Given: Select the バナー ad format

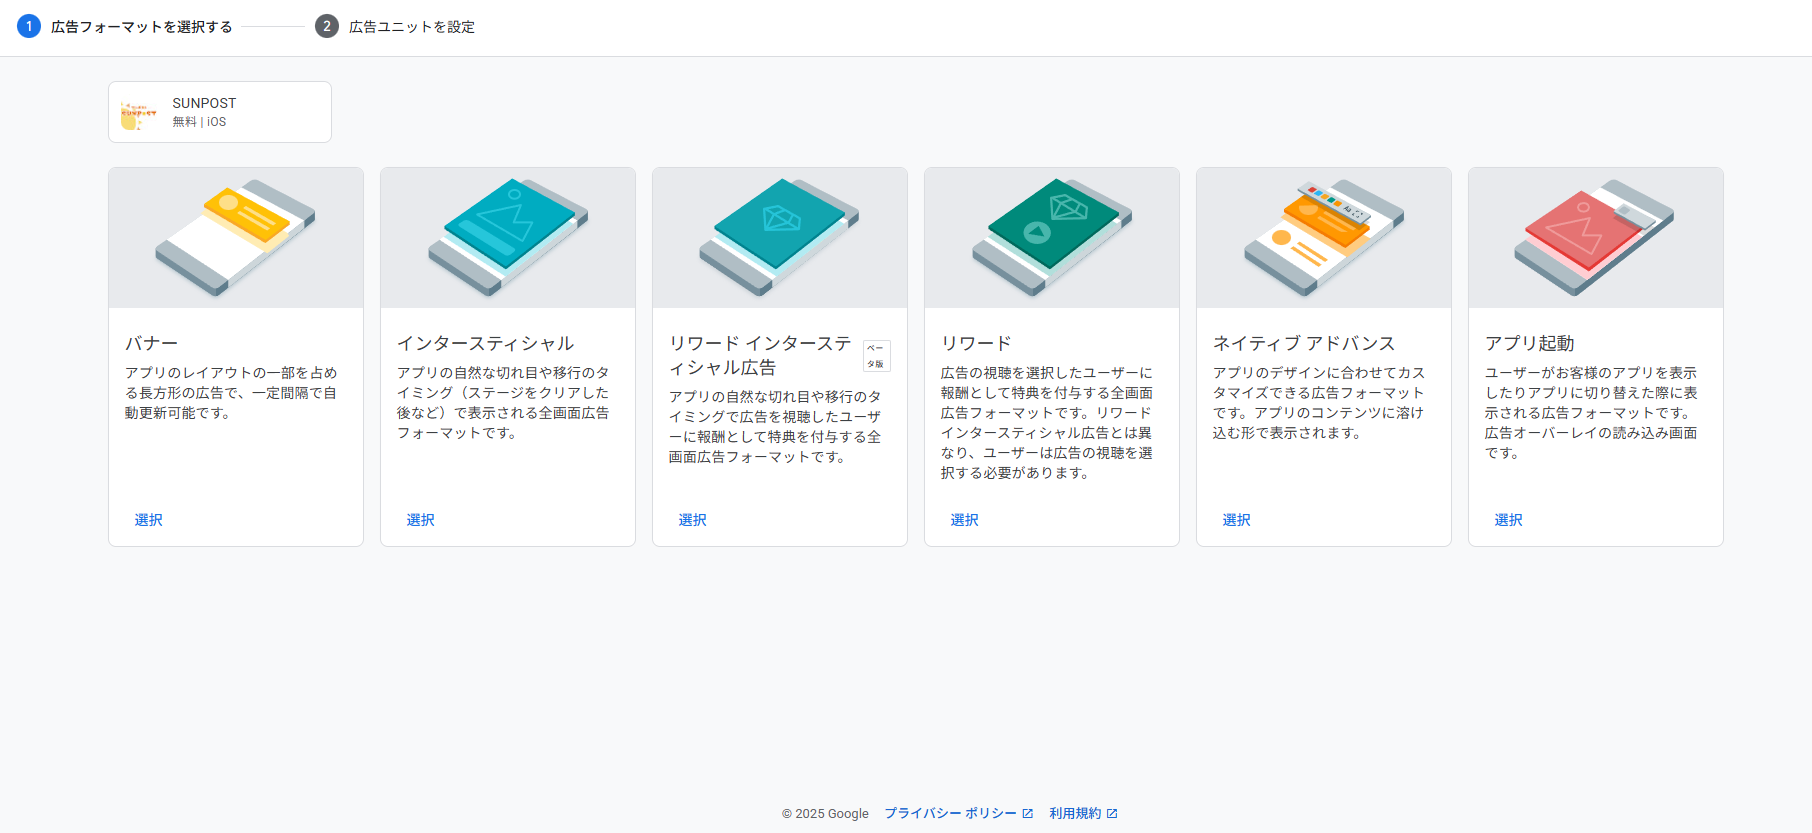Looking at the screenshot, I should click(x=149, y=520).
